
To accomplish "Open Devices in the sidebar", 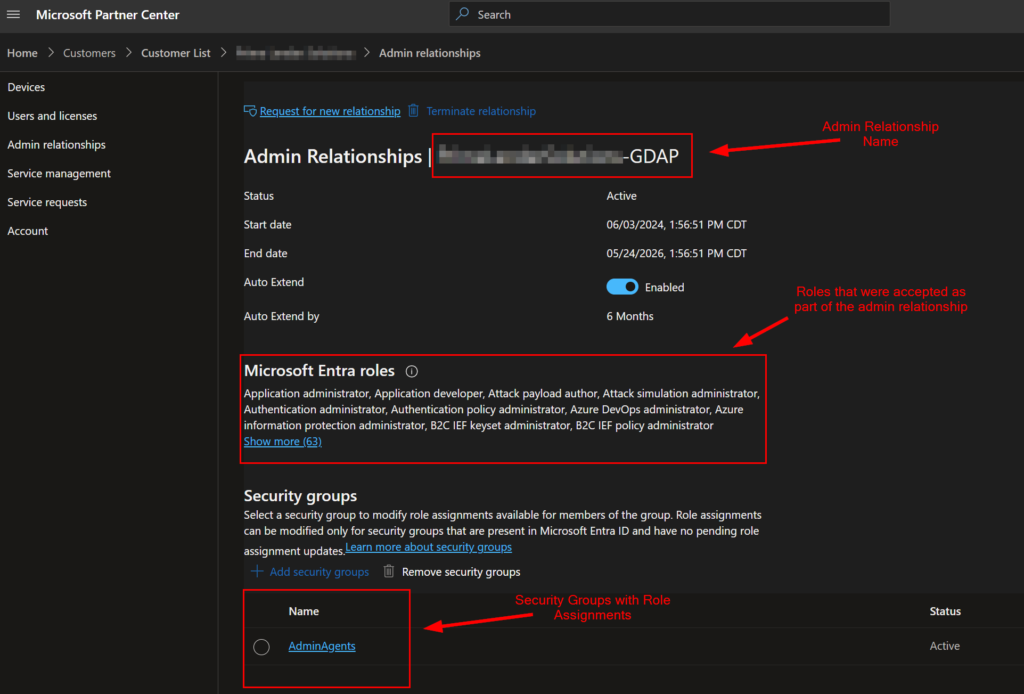I will (26, 88).
